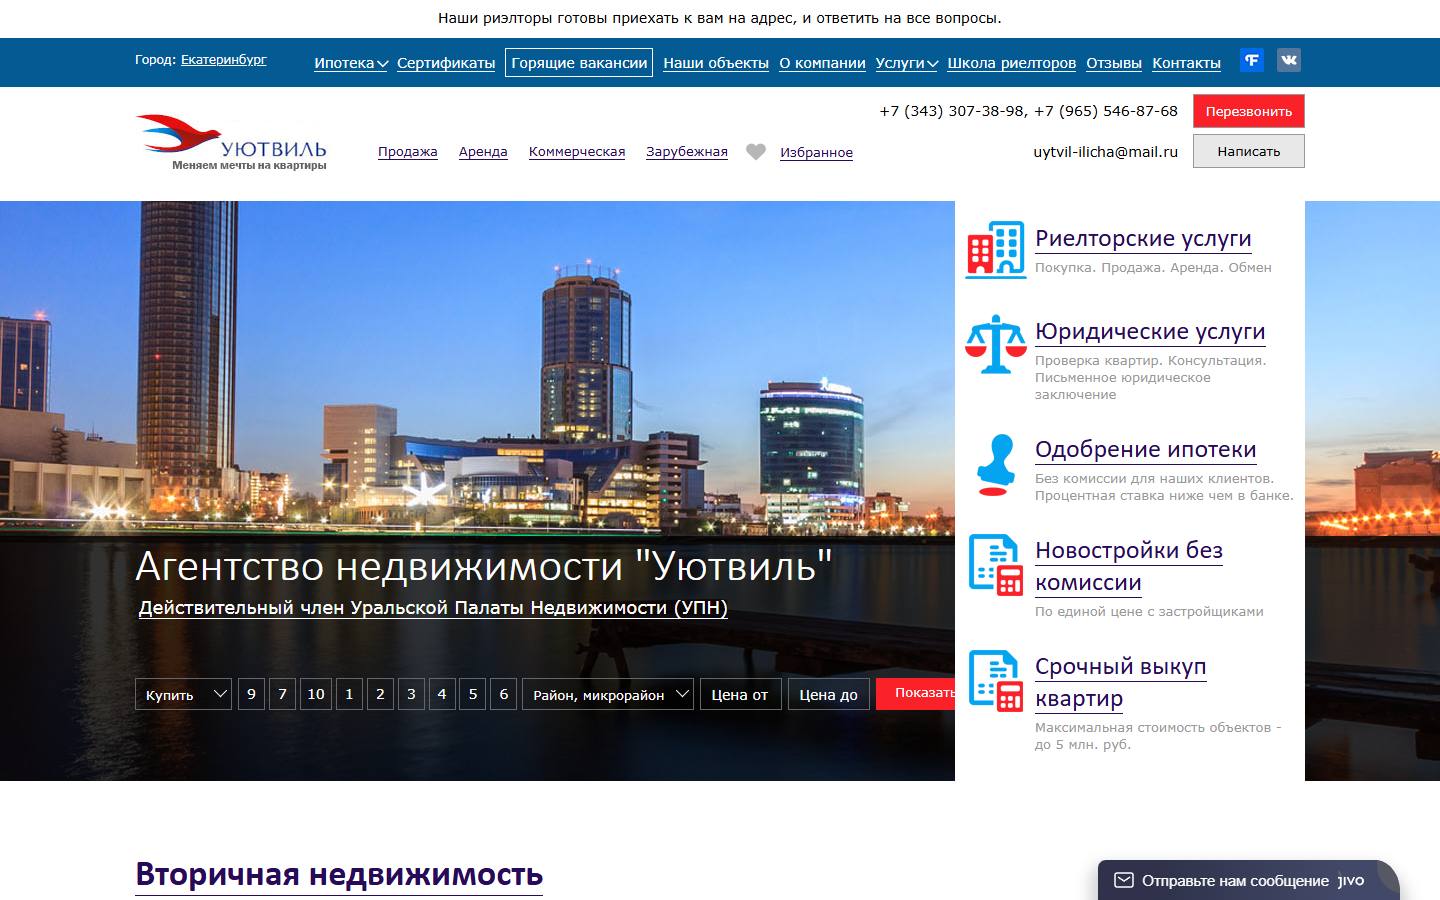Toggle room count option 10

316,694
